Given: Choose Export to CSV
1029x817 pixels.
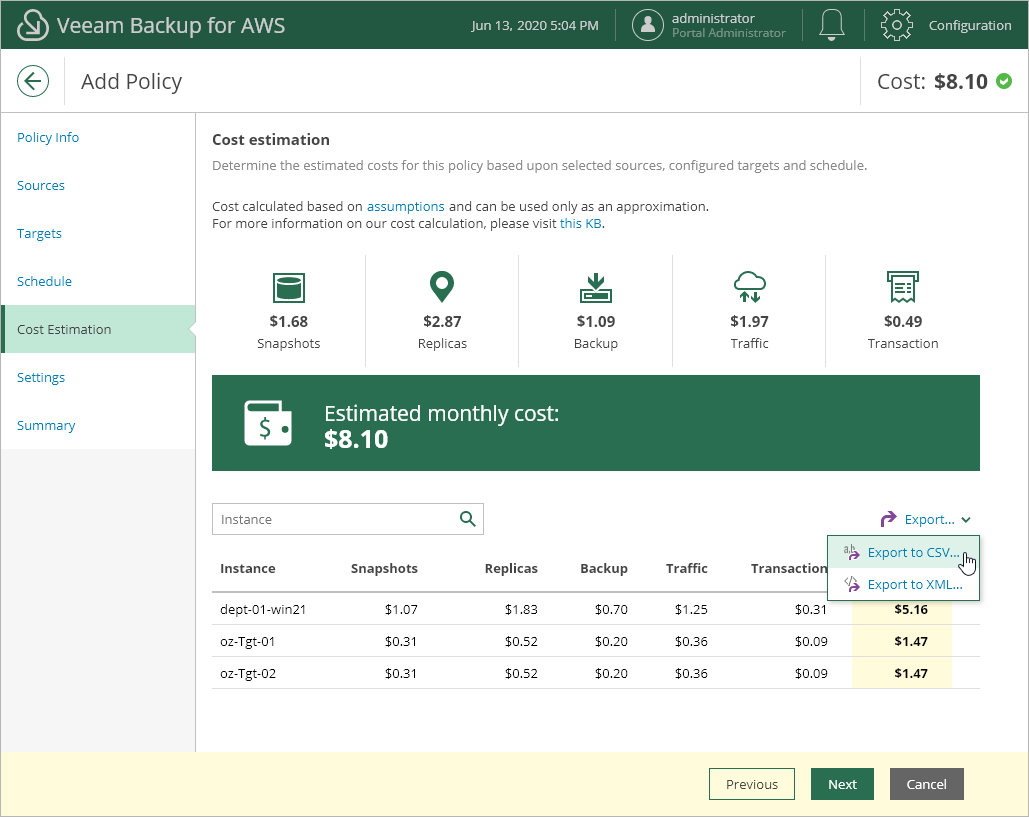Looking at the screenshot, I should click(x=903, y=552).
